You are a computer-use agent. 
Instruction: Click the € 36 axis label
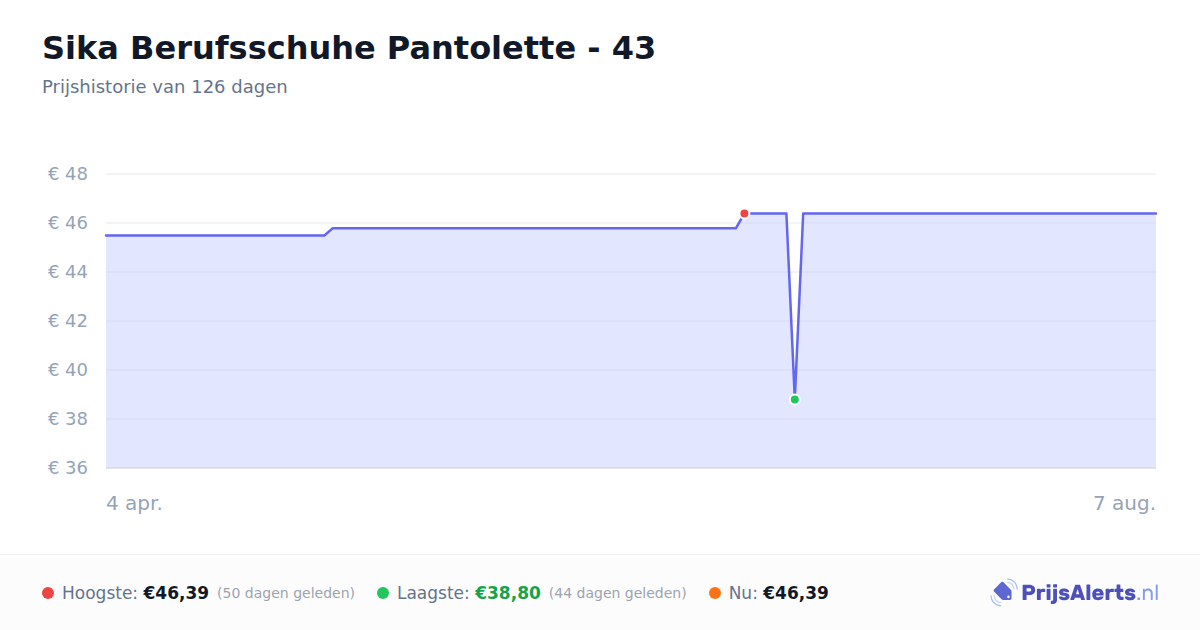point(68,468)
